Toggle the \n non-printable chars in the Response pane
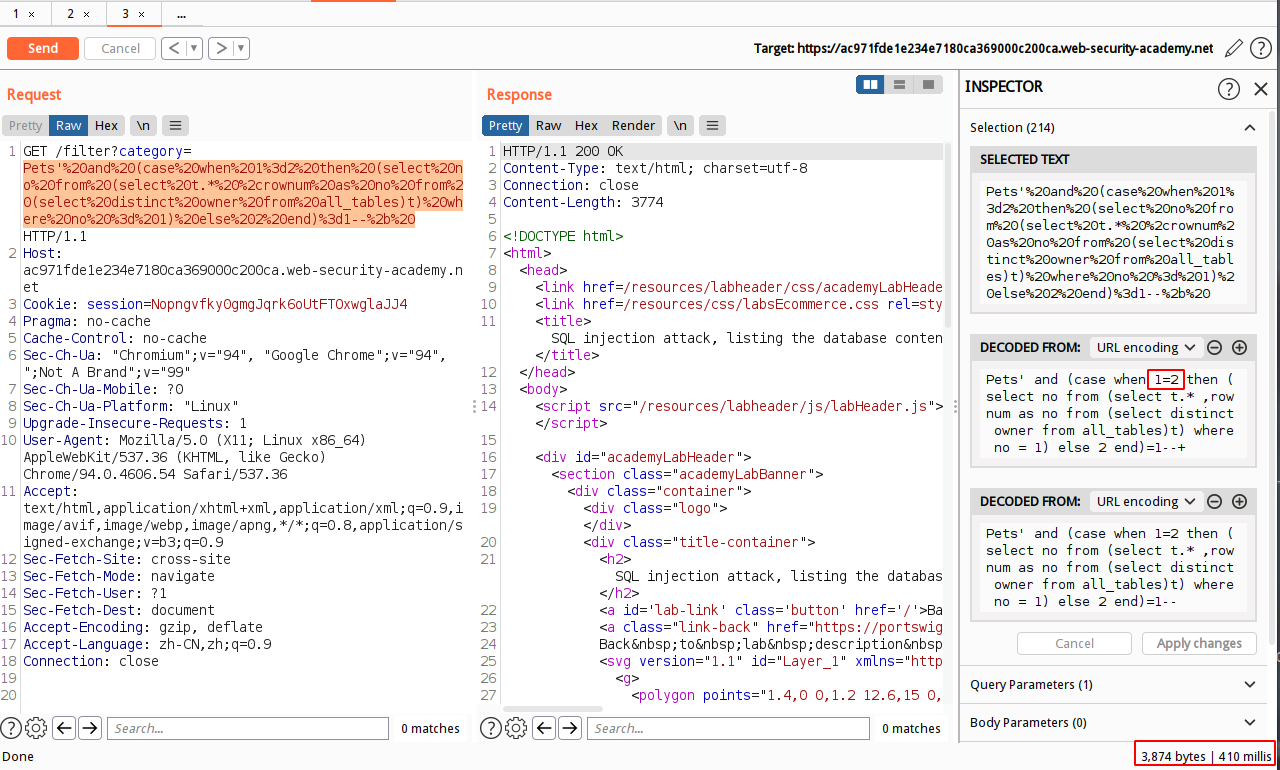Viewport: 1280px width, 770px height. click(680, 125)
